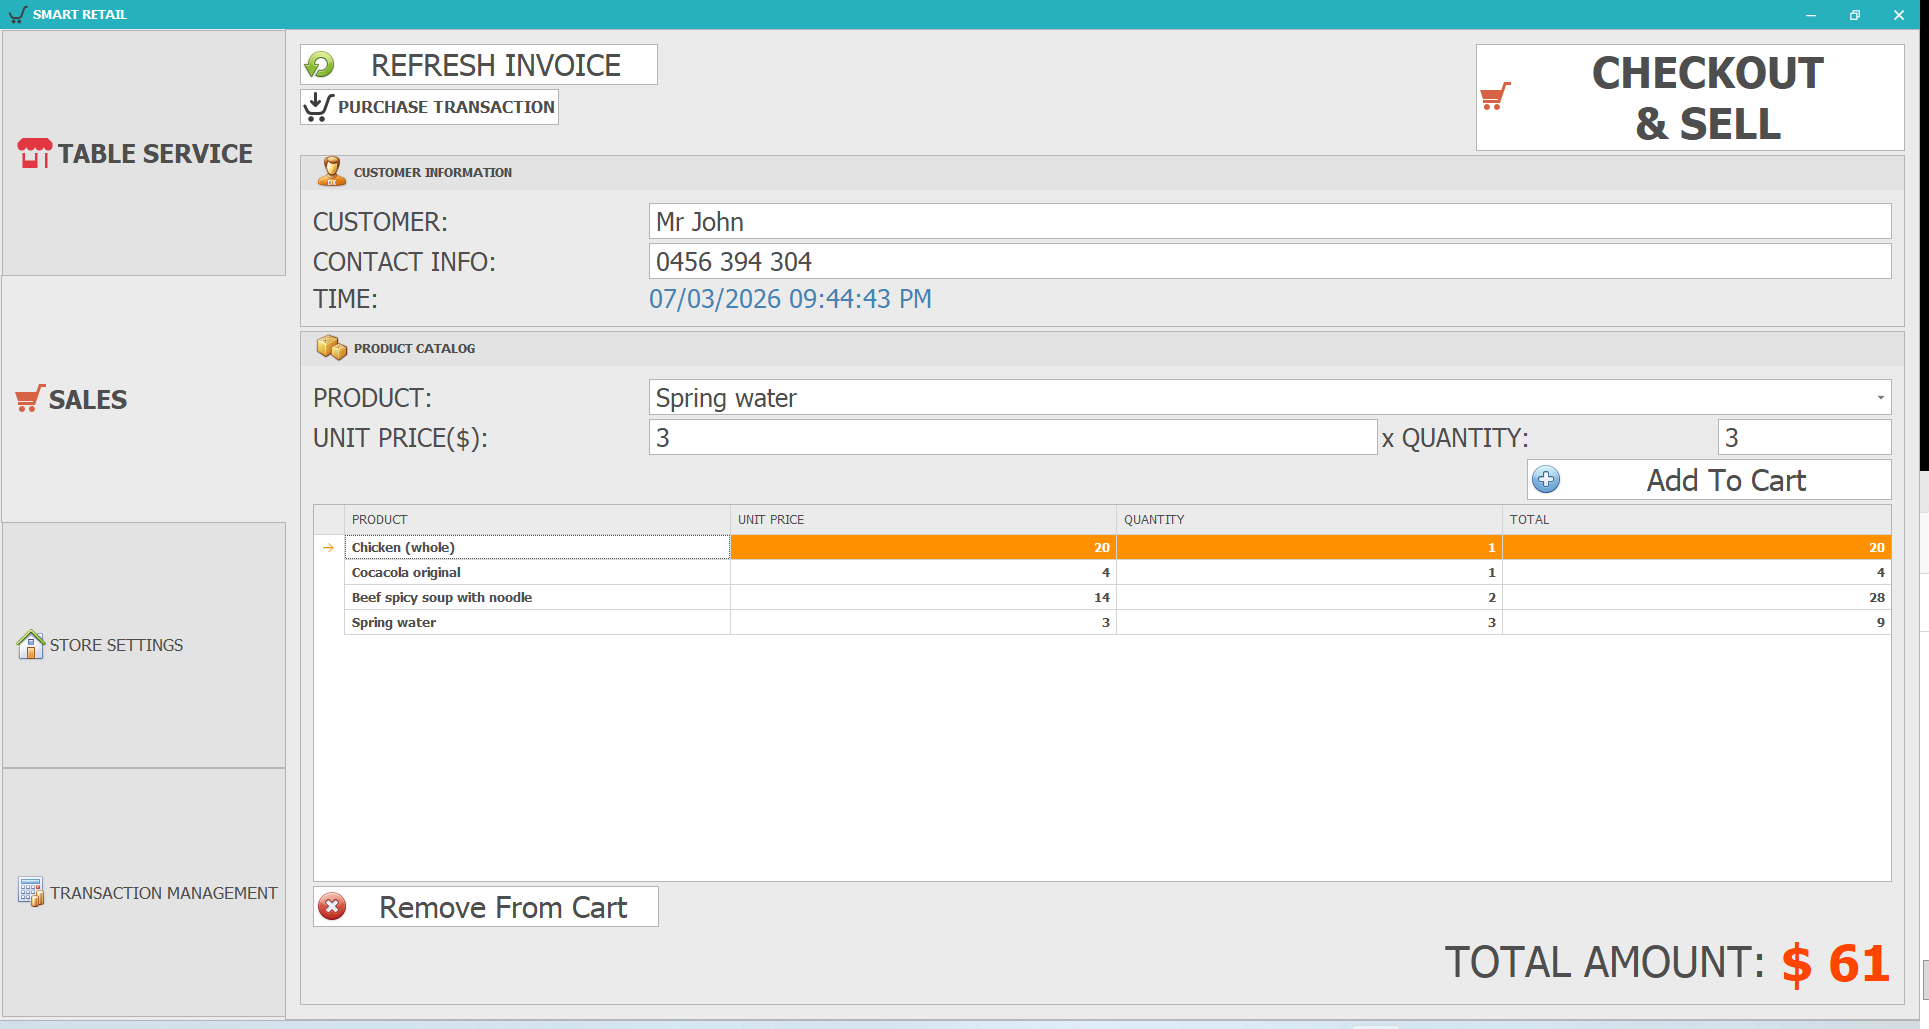Image resolution: width=1929 pixels, height=1029 pixels.
Task: Click the red cart icon in Checkout & Sell
Action: pyautogui.click(x=1496, y=97)
